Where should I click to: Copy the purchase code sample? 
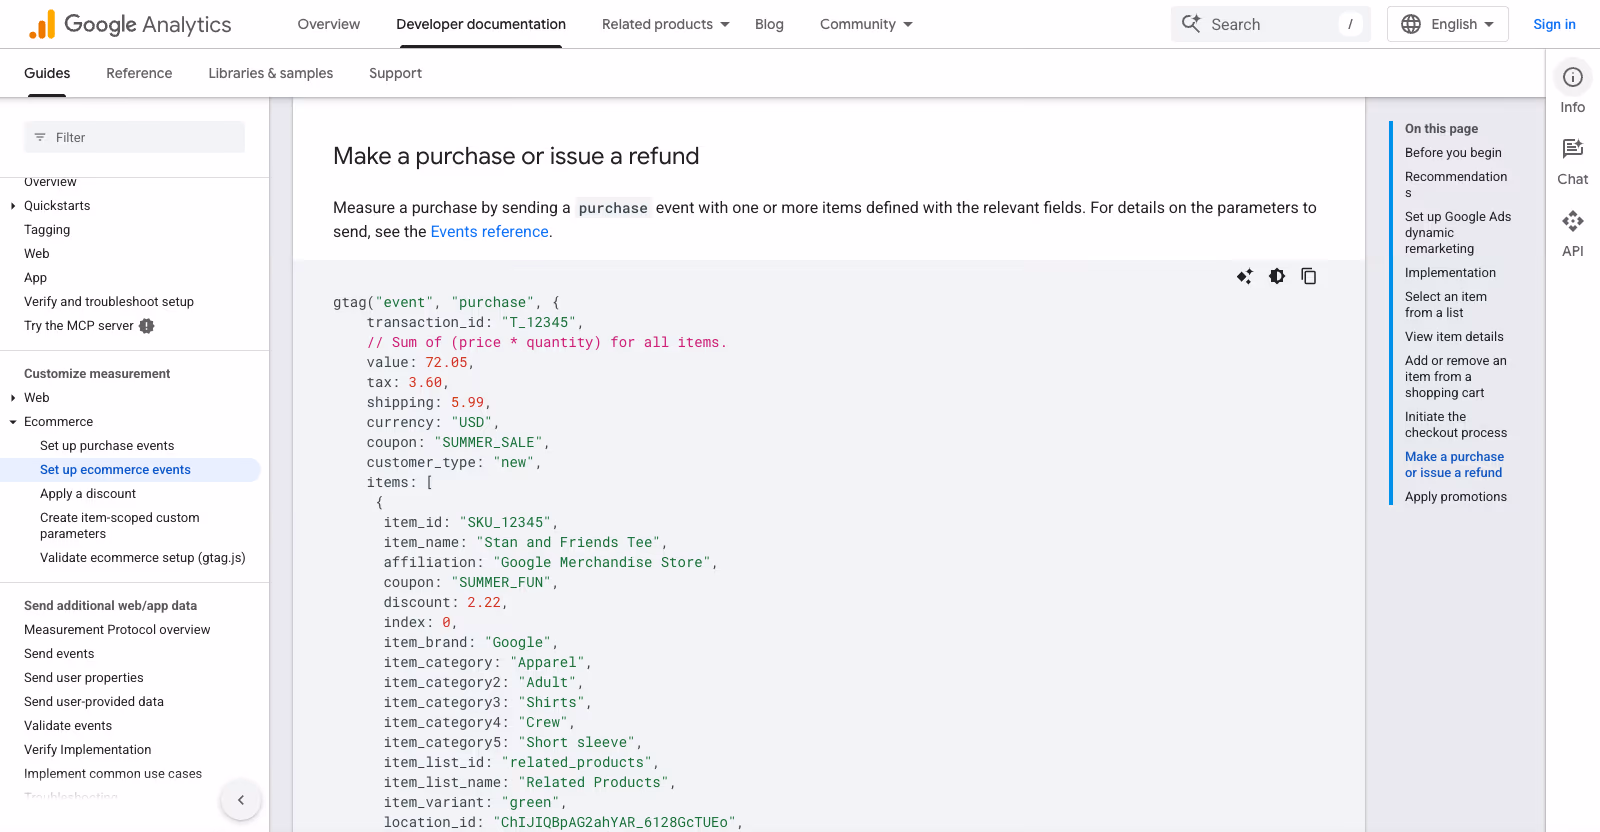click(1308, 276)
